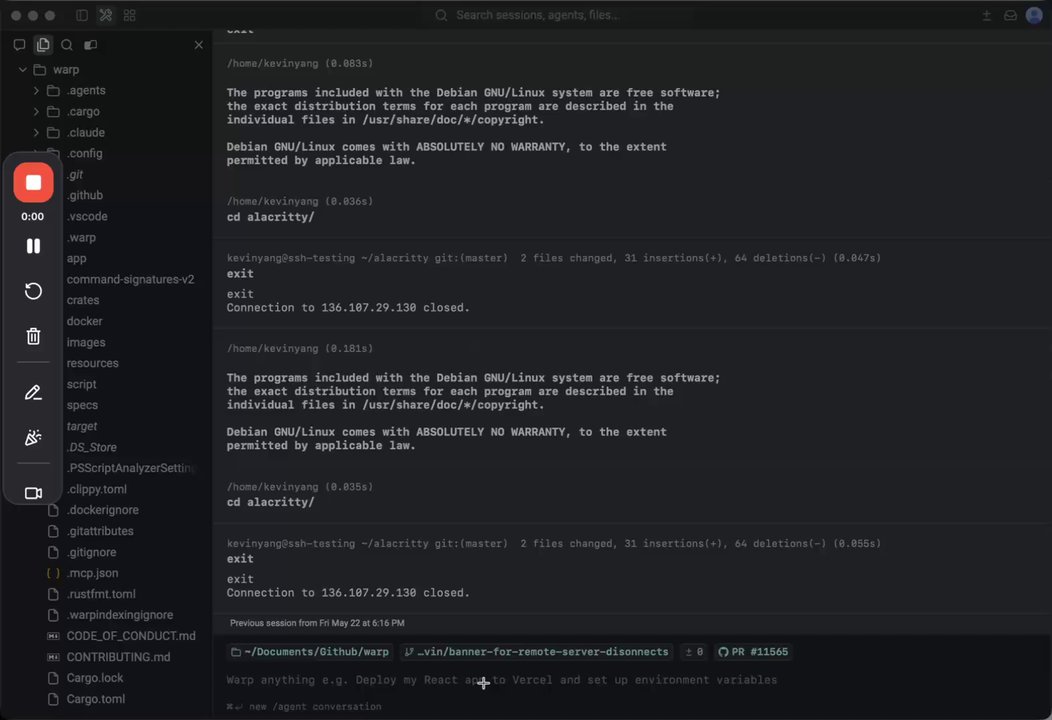Open Cargo.toml in file tree
The width and height of the screenshot is (1052, 720).
(95, 699)
